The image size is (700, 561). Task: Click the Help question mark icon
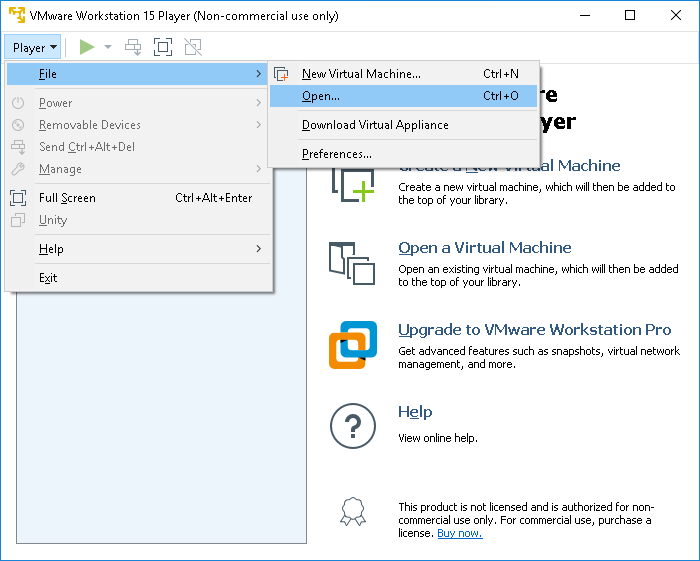click(x=353, y=426)
